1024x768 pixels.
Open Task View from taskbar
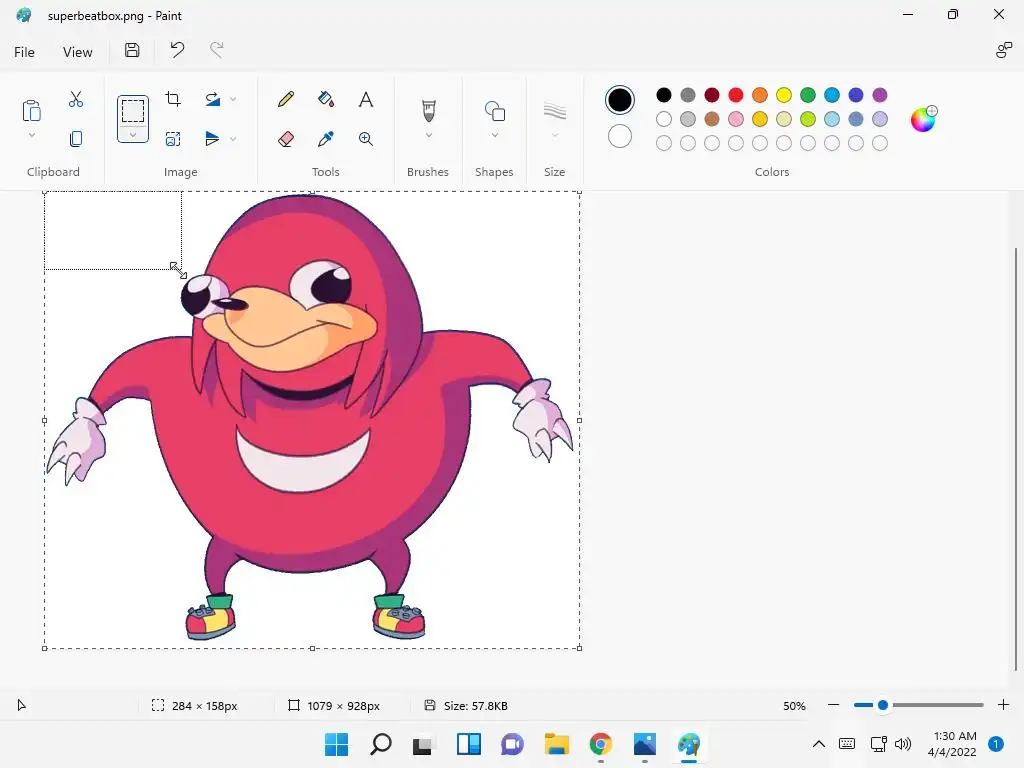click(x=423, y=744)
